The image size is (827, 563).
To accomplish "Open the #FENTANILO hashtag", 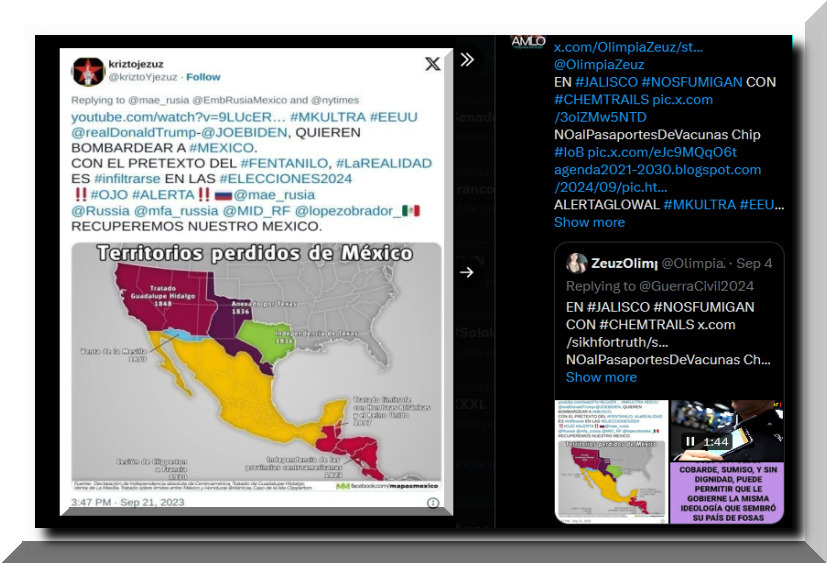I will (284, 164).
